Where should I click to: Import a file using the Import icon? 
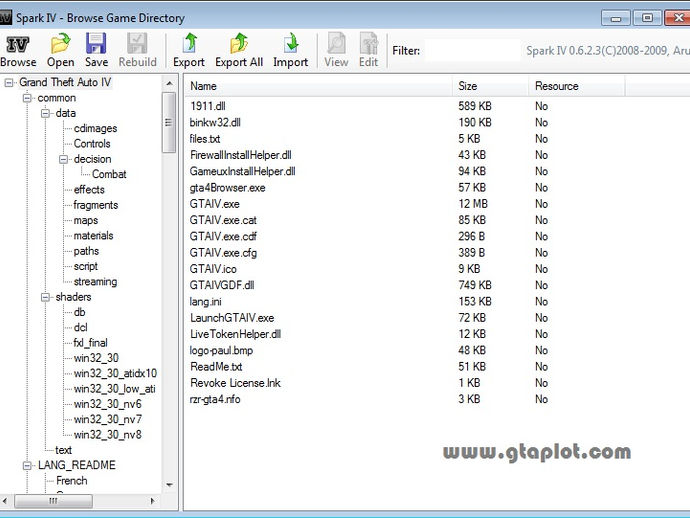[x=290, y=44]
